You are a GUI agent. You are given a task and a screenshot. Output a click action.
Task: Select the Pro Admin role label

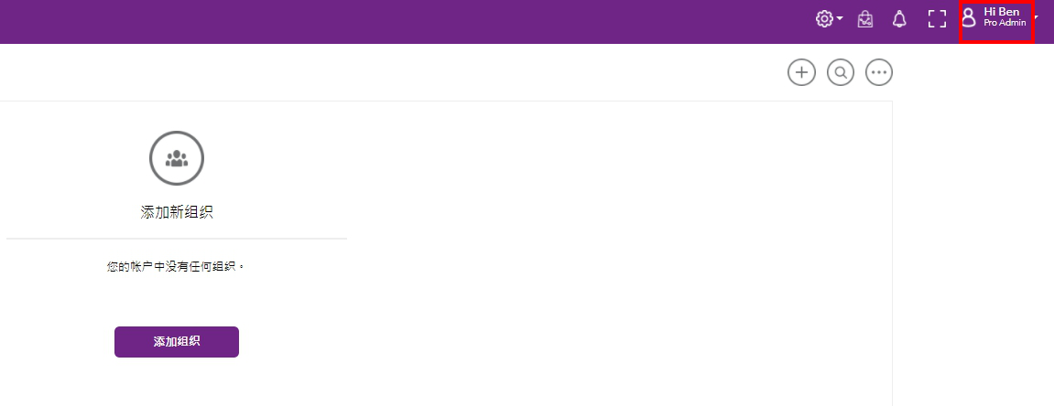1005,23
